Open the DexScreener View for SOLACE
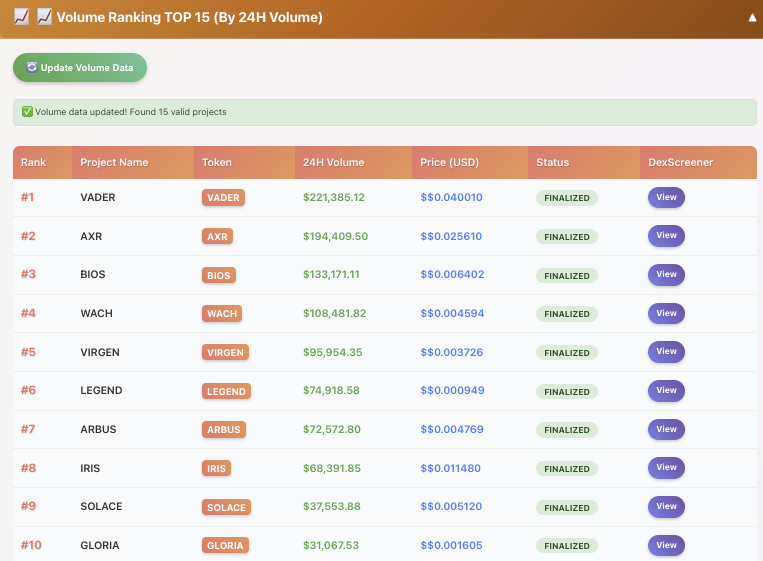Image resolution: width=763 pixels, height=561 pixels. (666, 506)
